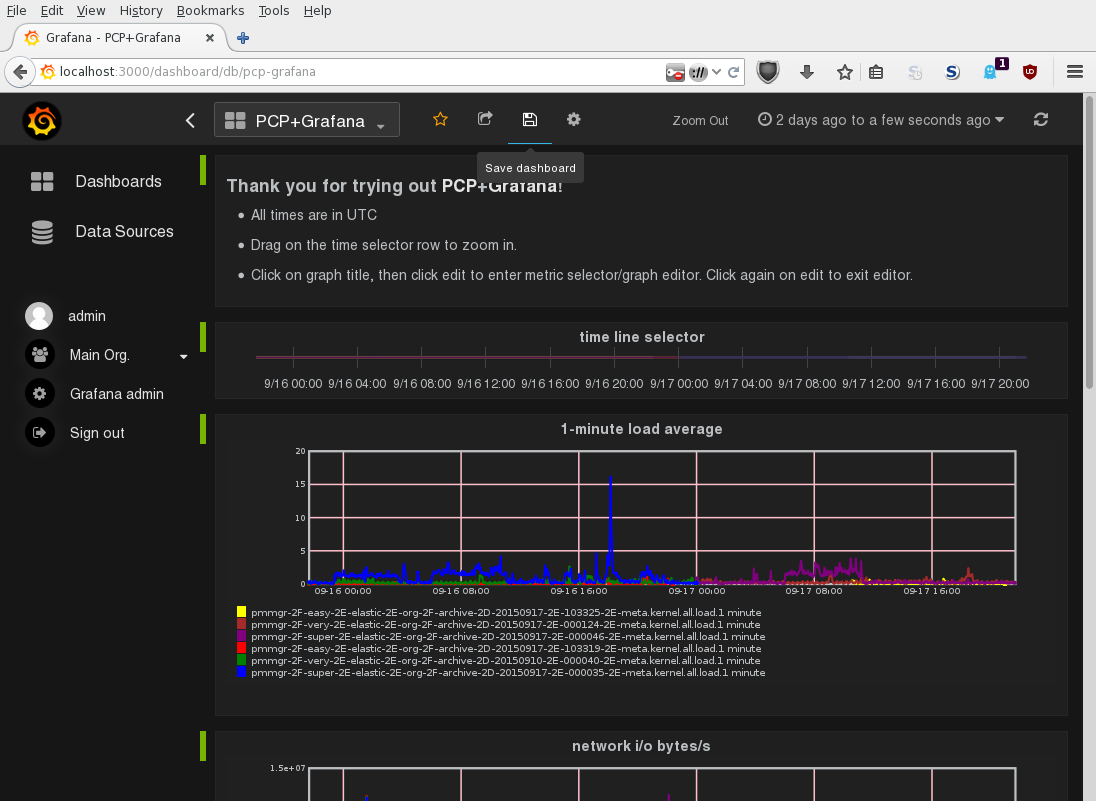Click the brown legend swatch for very-000124
Viewport: 1096px width, 801px height.
pos(241,624)
